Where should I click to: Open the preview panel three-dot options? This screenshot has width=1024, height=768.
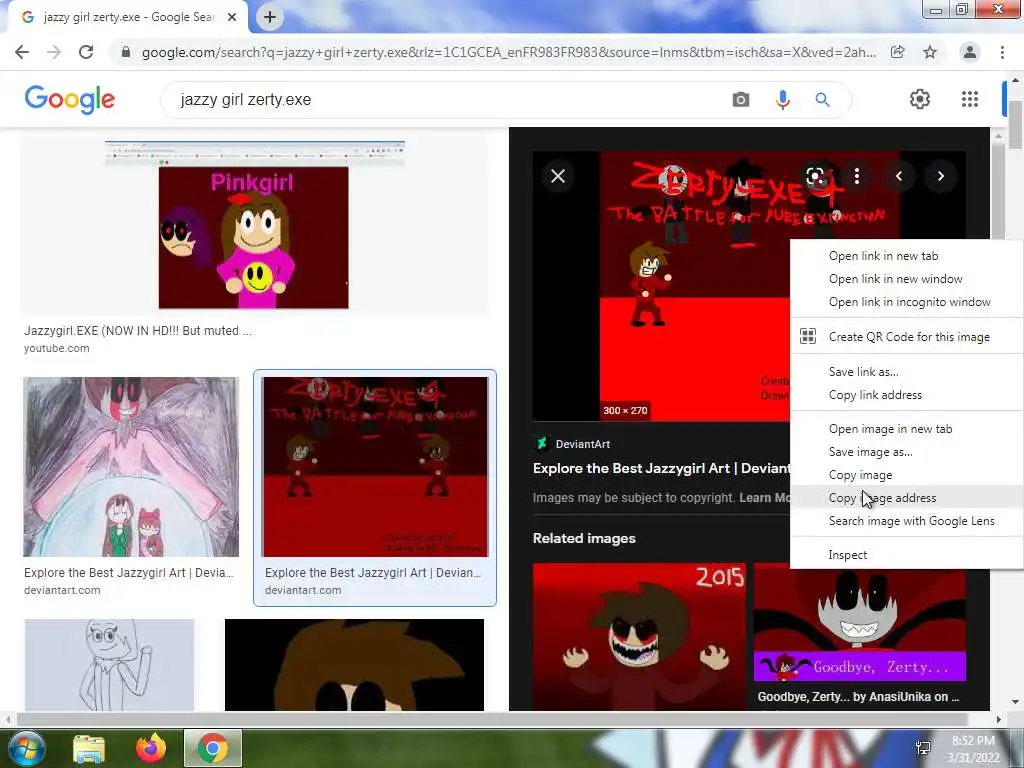tap(857, 176)
